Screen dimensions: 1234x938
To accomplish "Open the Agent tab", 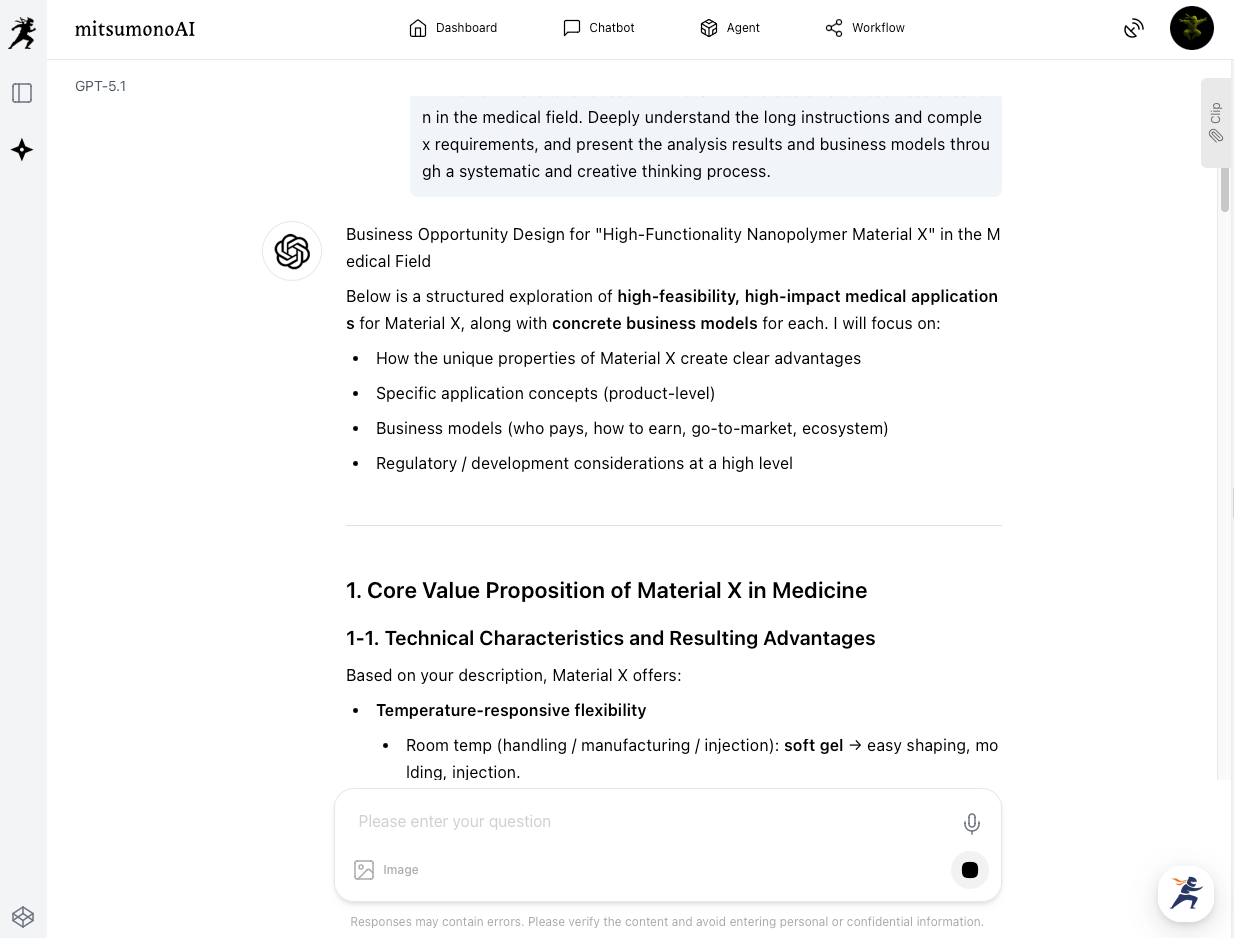I will click(x=730, y=28).
